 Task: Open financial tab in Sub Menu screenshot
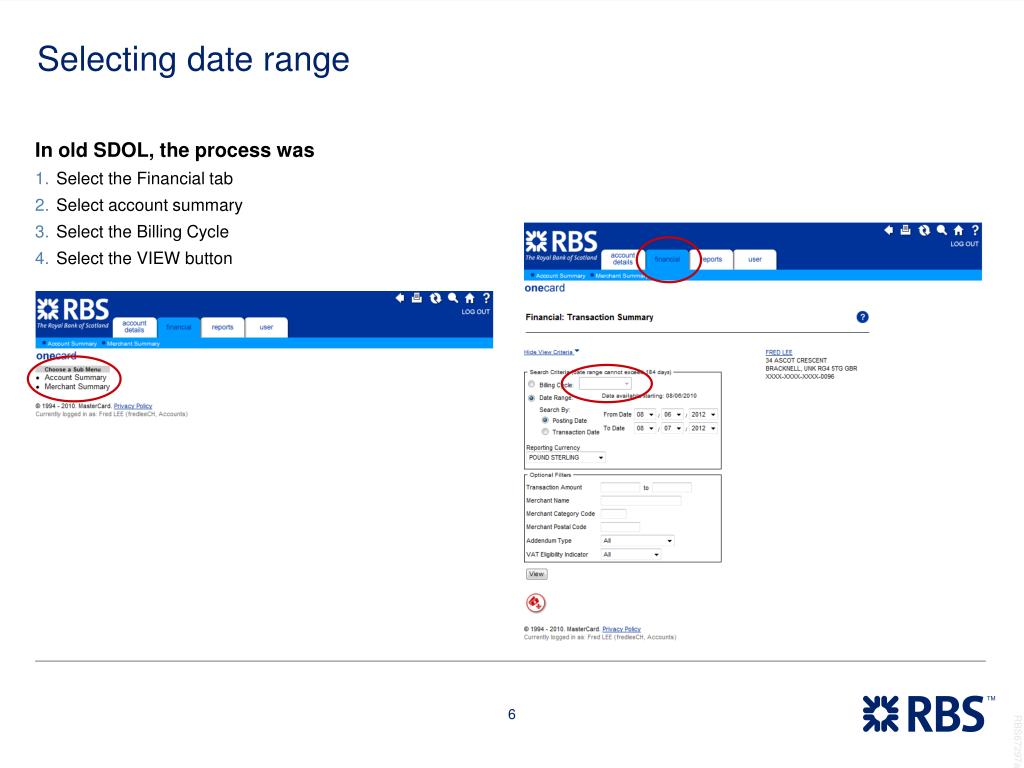tap(178, 327)
